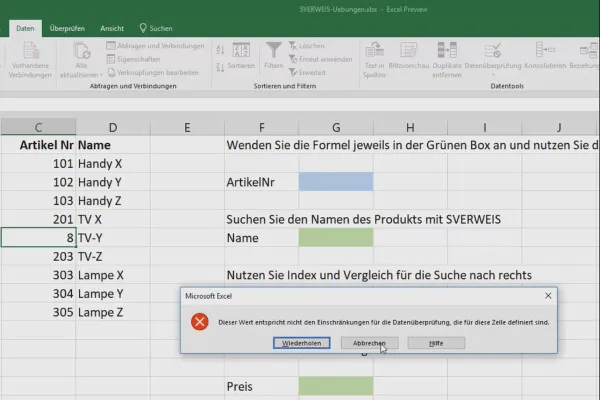
Task: Click the Wiederholen button
Action: [302, 343]
